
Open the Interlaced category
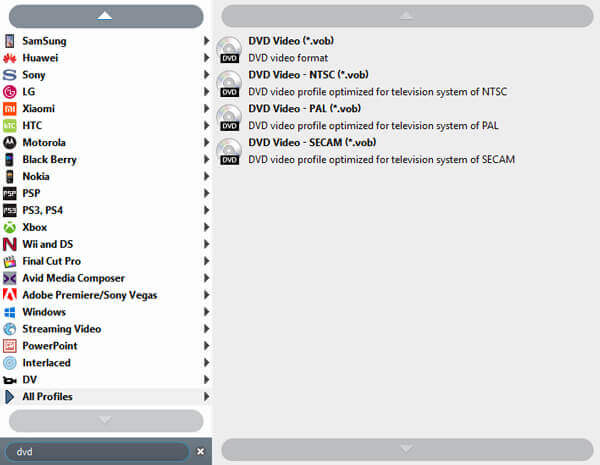tap(106, 363)
